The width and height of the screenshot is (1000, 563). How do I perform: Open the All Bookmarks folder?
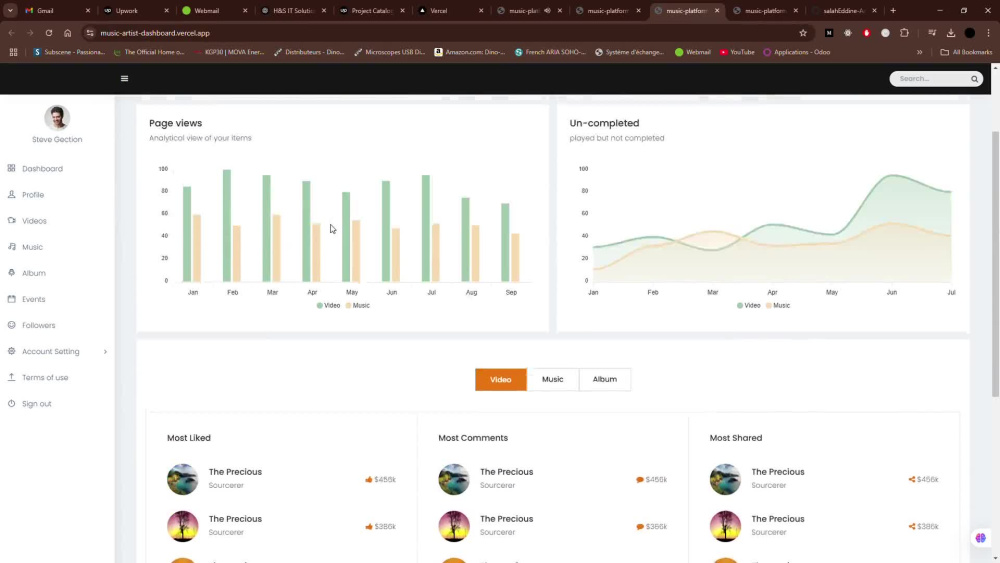pos(966,52)
